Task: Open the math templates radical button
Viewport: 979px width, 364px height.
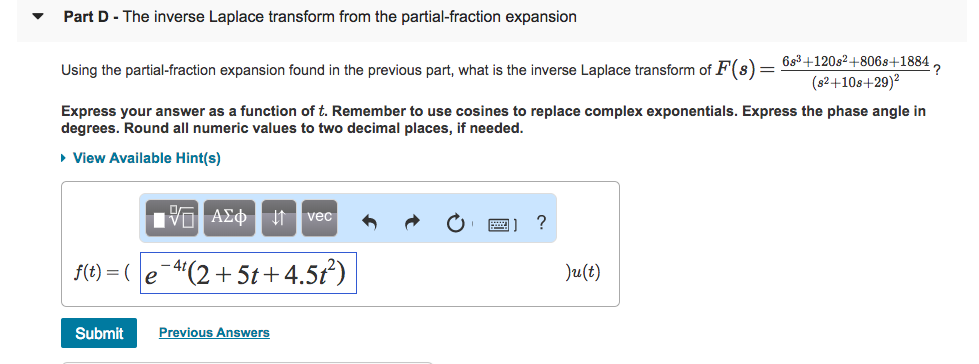Action: pos(172,218)
